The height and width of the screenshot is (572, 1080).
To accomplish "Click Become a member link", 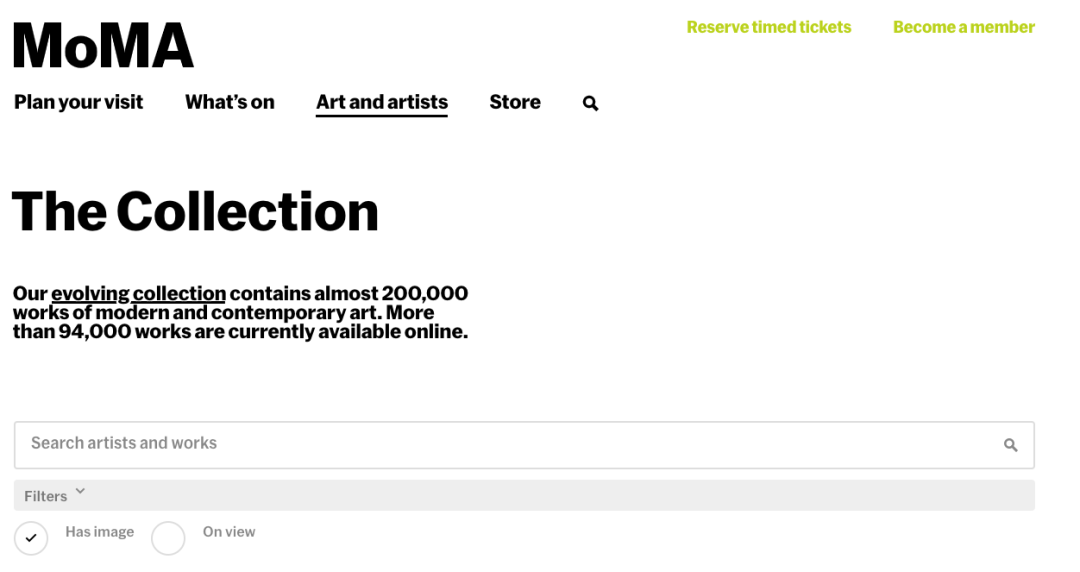I will 963,27.
